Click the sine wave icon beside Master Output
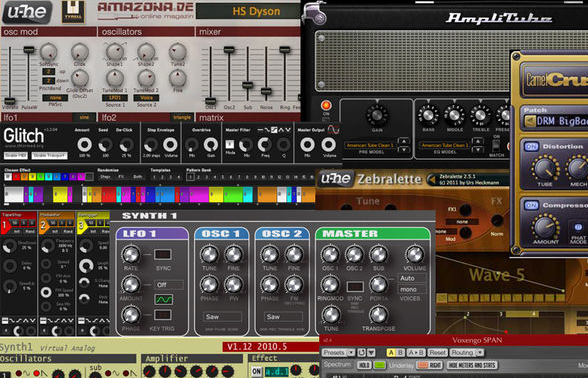 pyautogui.click(x=333, y=130)
